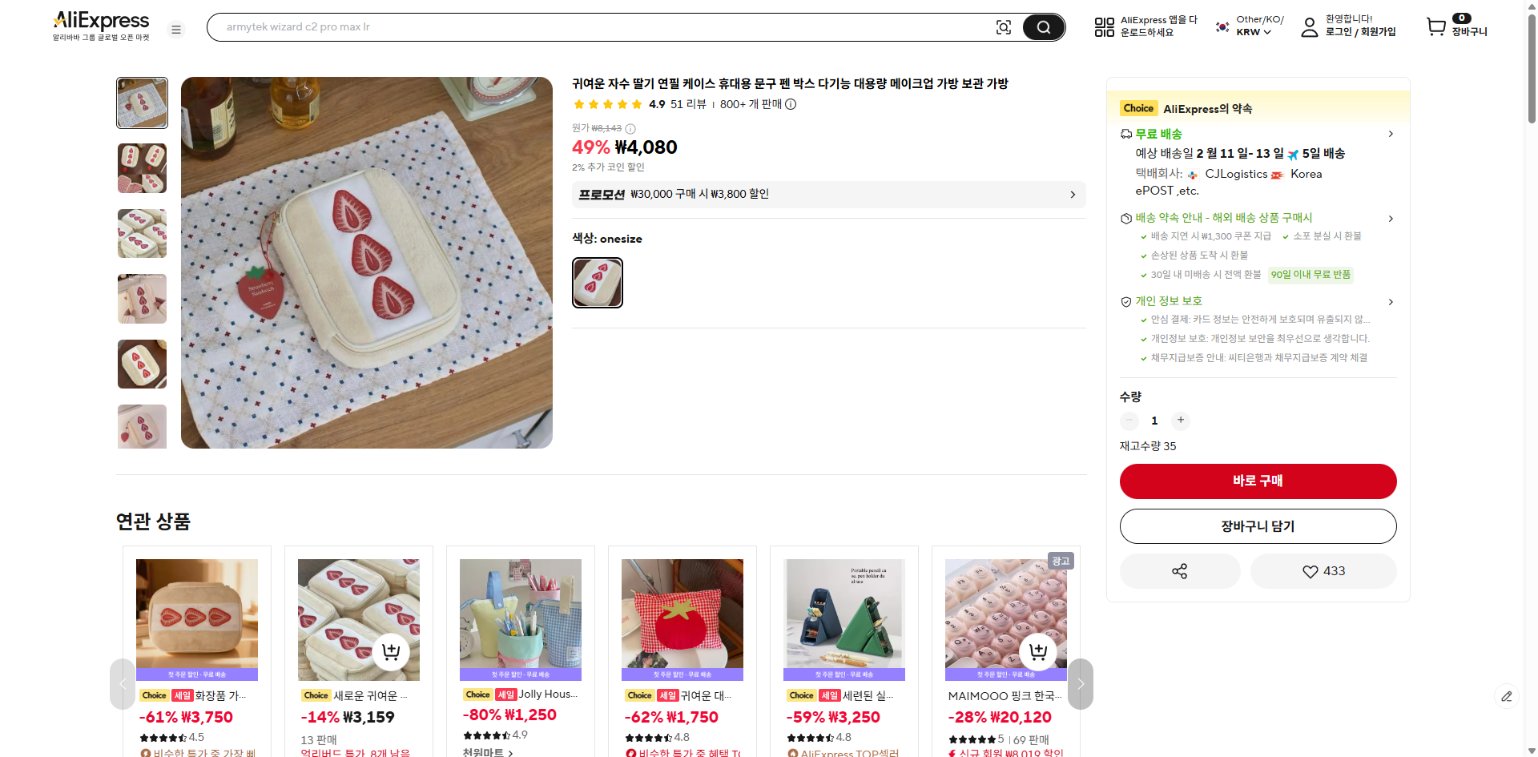Click the AliExpress app download QR icon
Screen dimensions: 1538x757
click(1102, 27)
